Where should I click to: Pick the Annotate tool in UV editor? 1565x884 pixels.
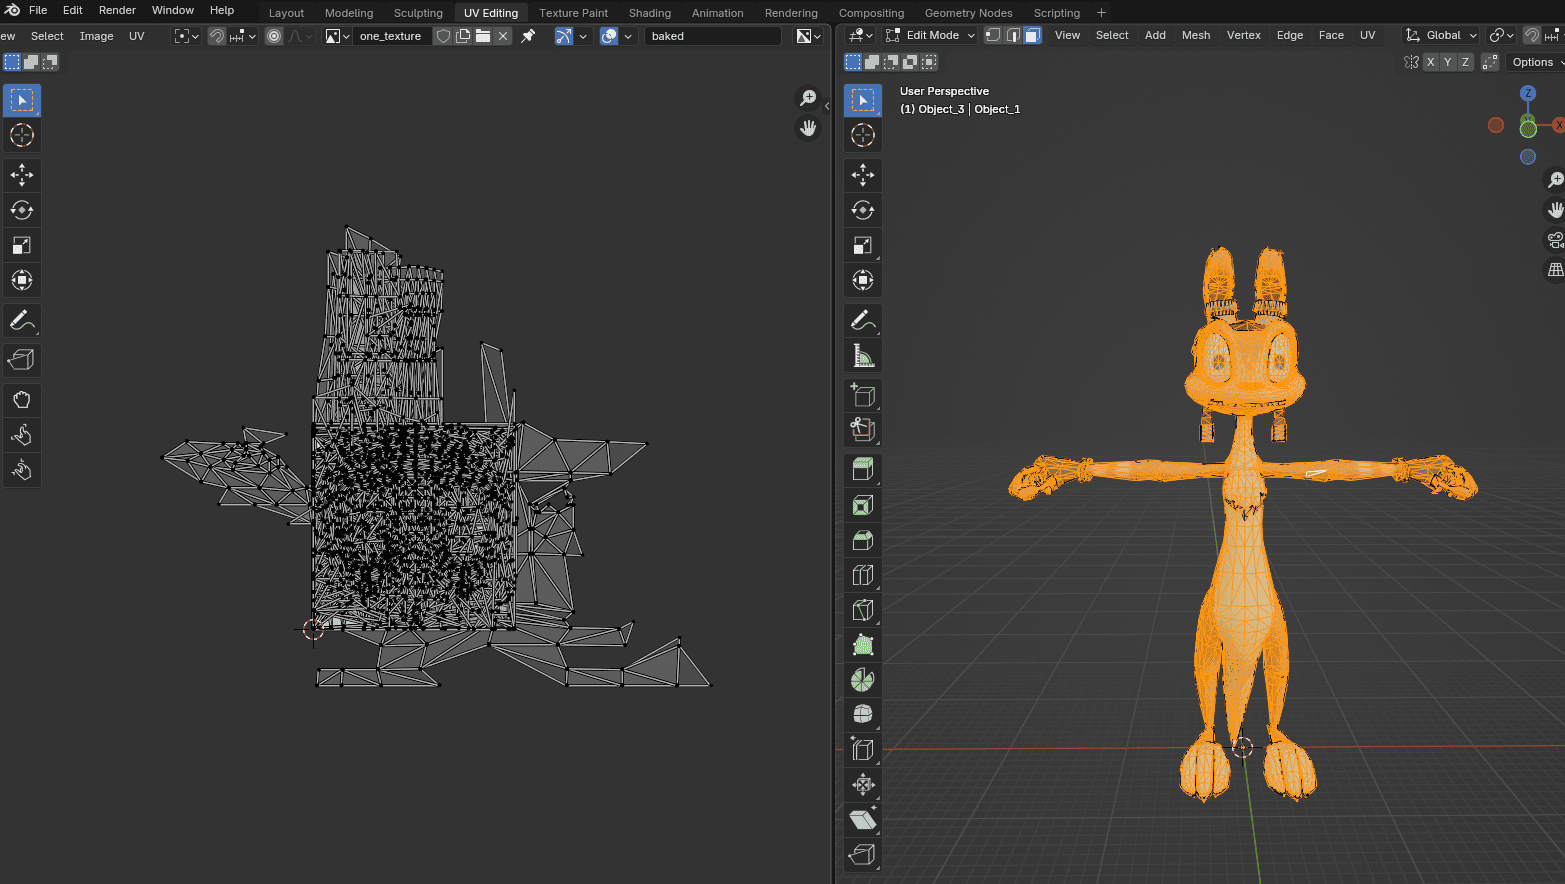point(22,320)
